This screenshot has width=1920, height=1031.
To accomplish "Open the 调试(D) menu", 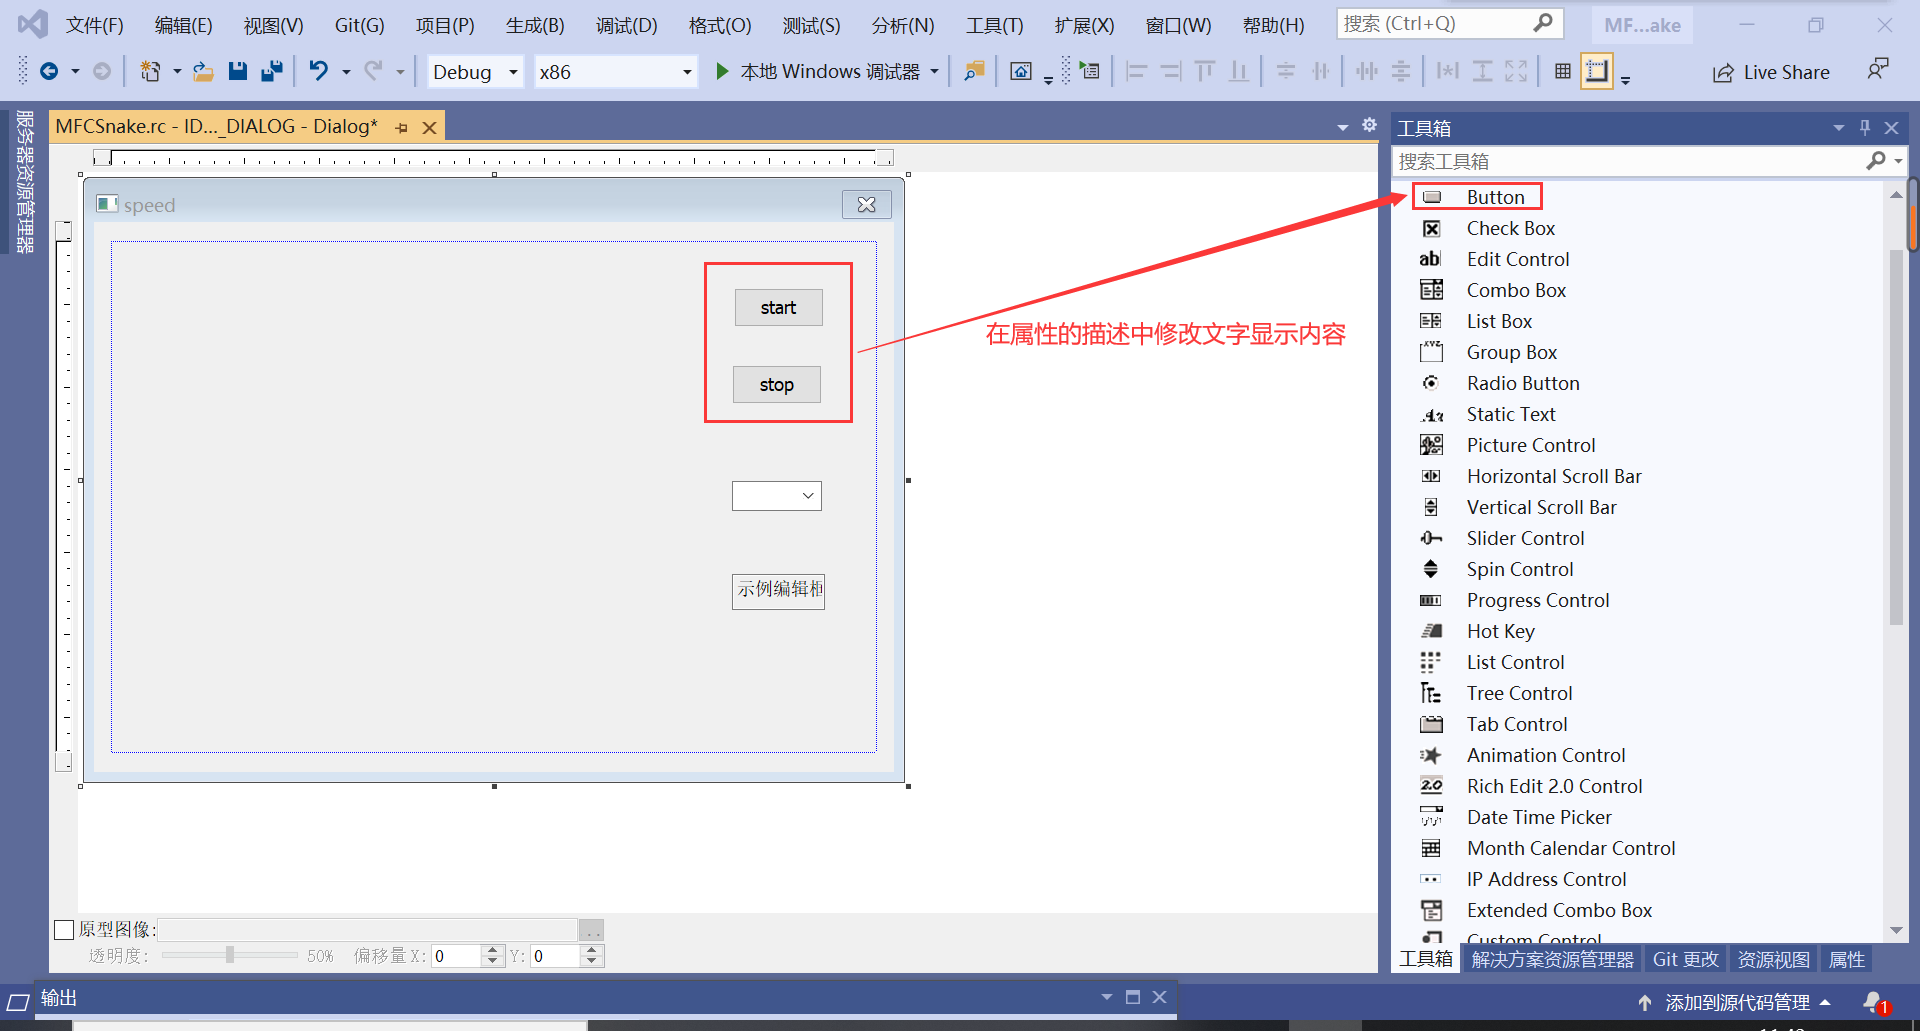I will tap(627, 25).
